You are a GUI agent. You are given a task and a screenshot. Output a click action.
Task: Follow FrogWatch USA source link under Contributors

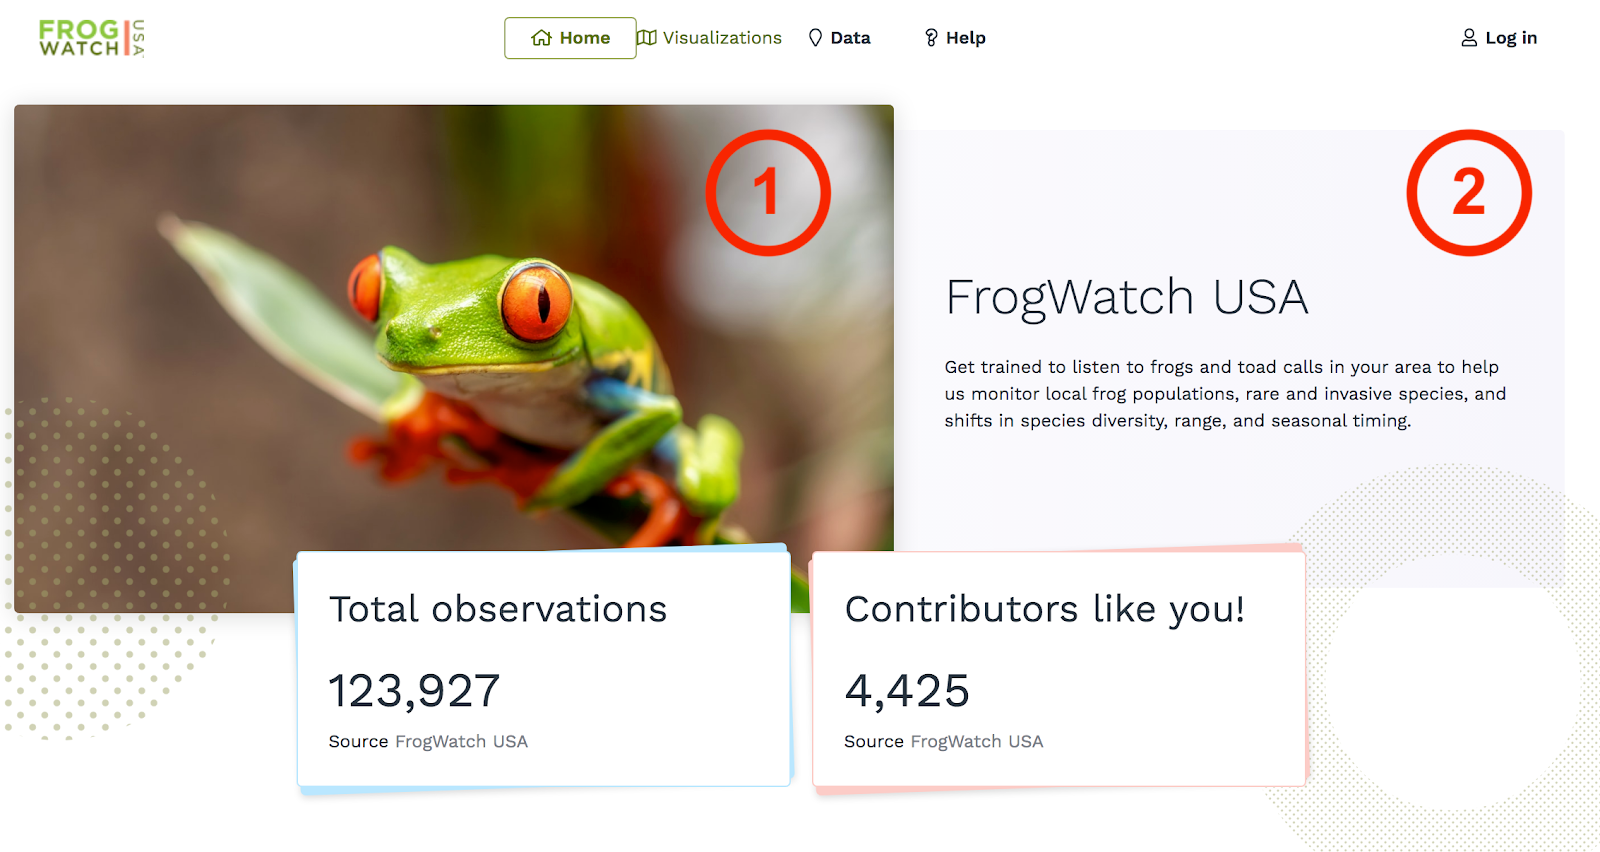(977, 741)
